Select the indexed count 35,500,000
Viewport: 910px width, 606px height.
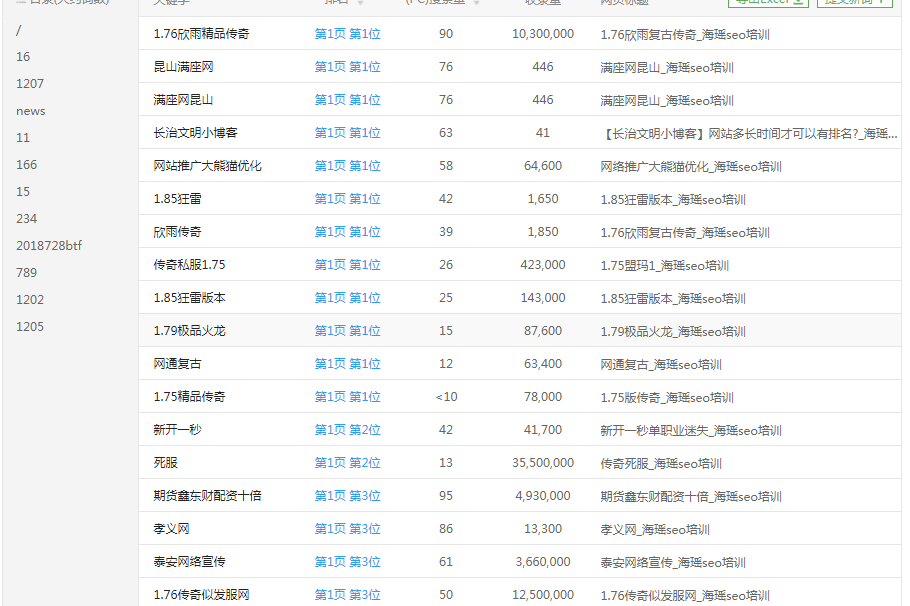click(x=543, y=463)
